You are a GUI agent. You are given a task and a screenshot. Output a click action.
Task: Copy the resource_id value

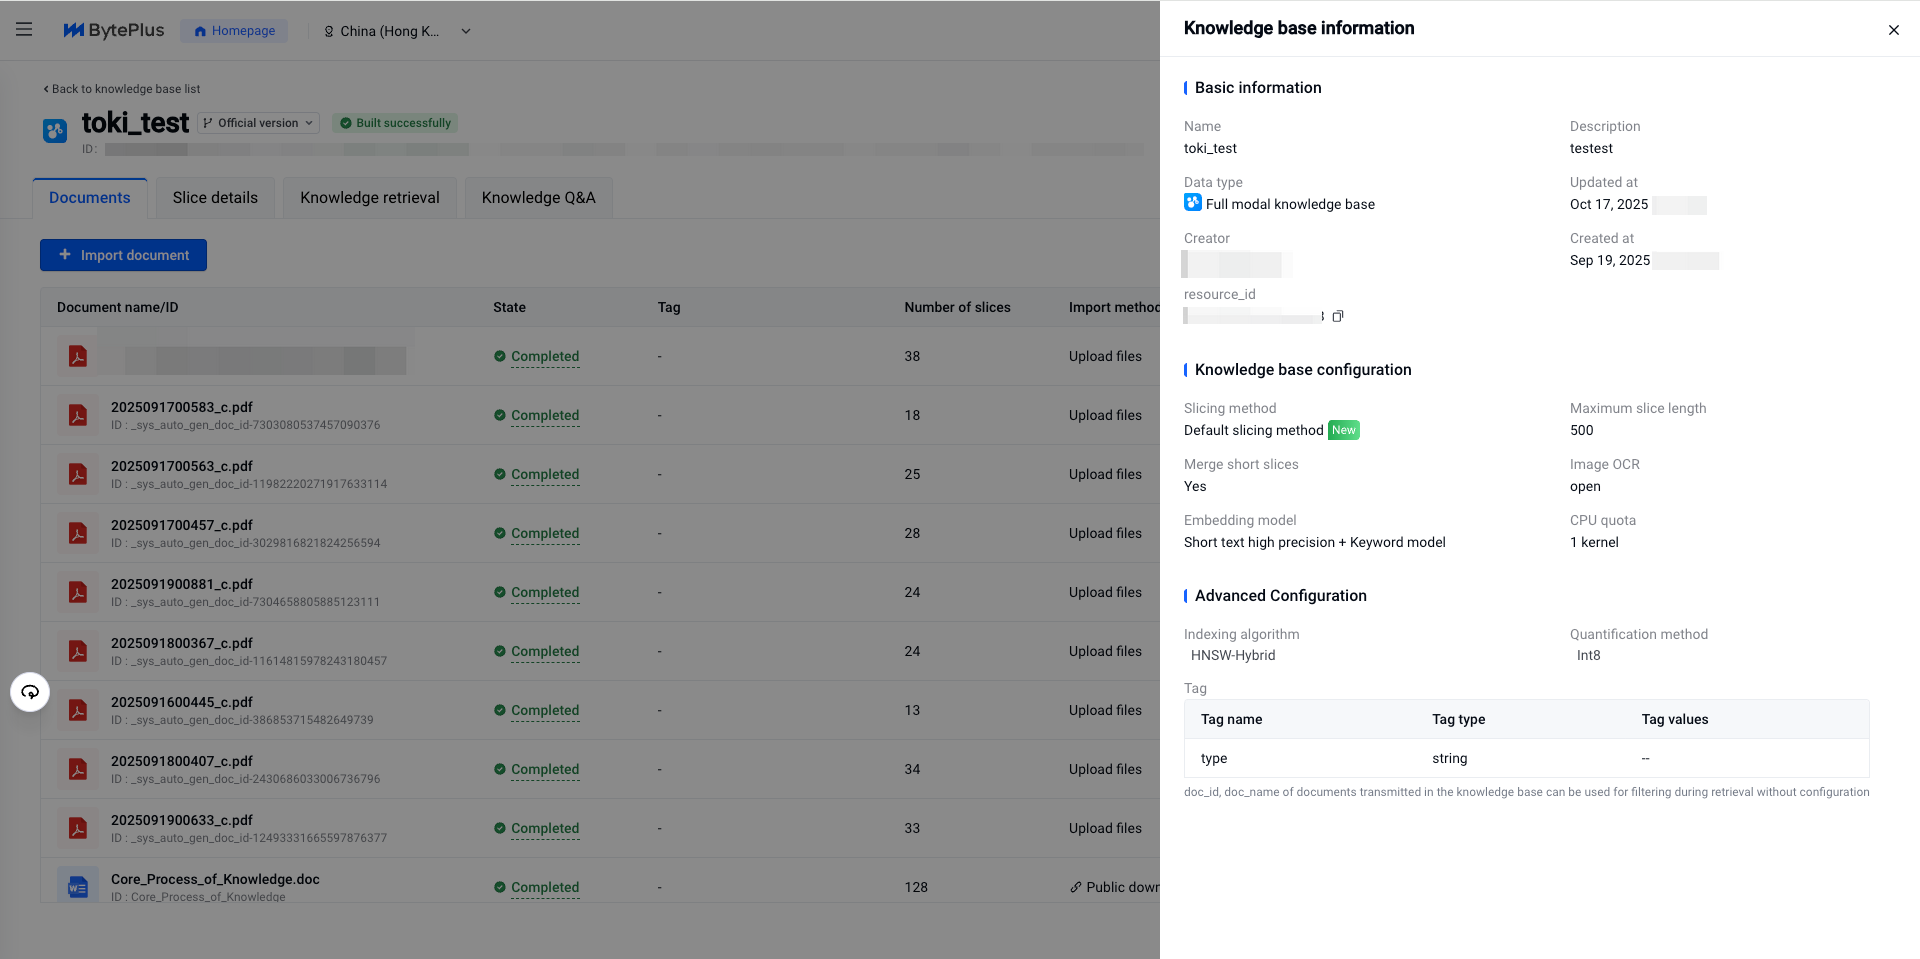coord(1337,316)
